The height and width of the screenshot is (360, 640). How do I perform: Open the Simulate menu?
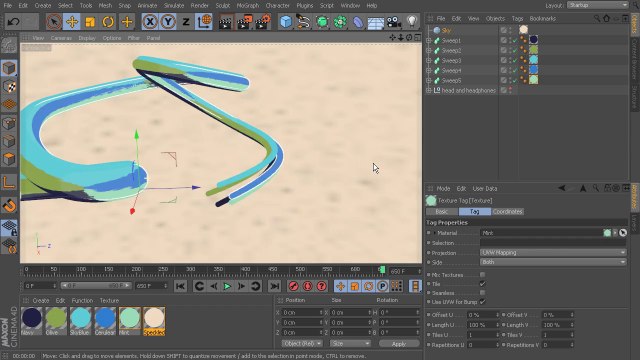point(174,6)
